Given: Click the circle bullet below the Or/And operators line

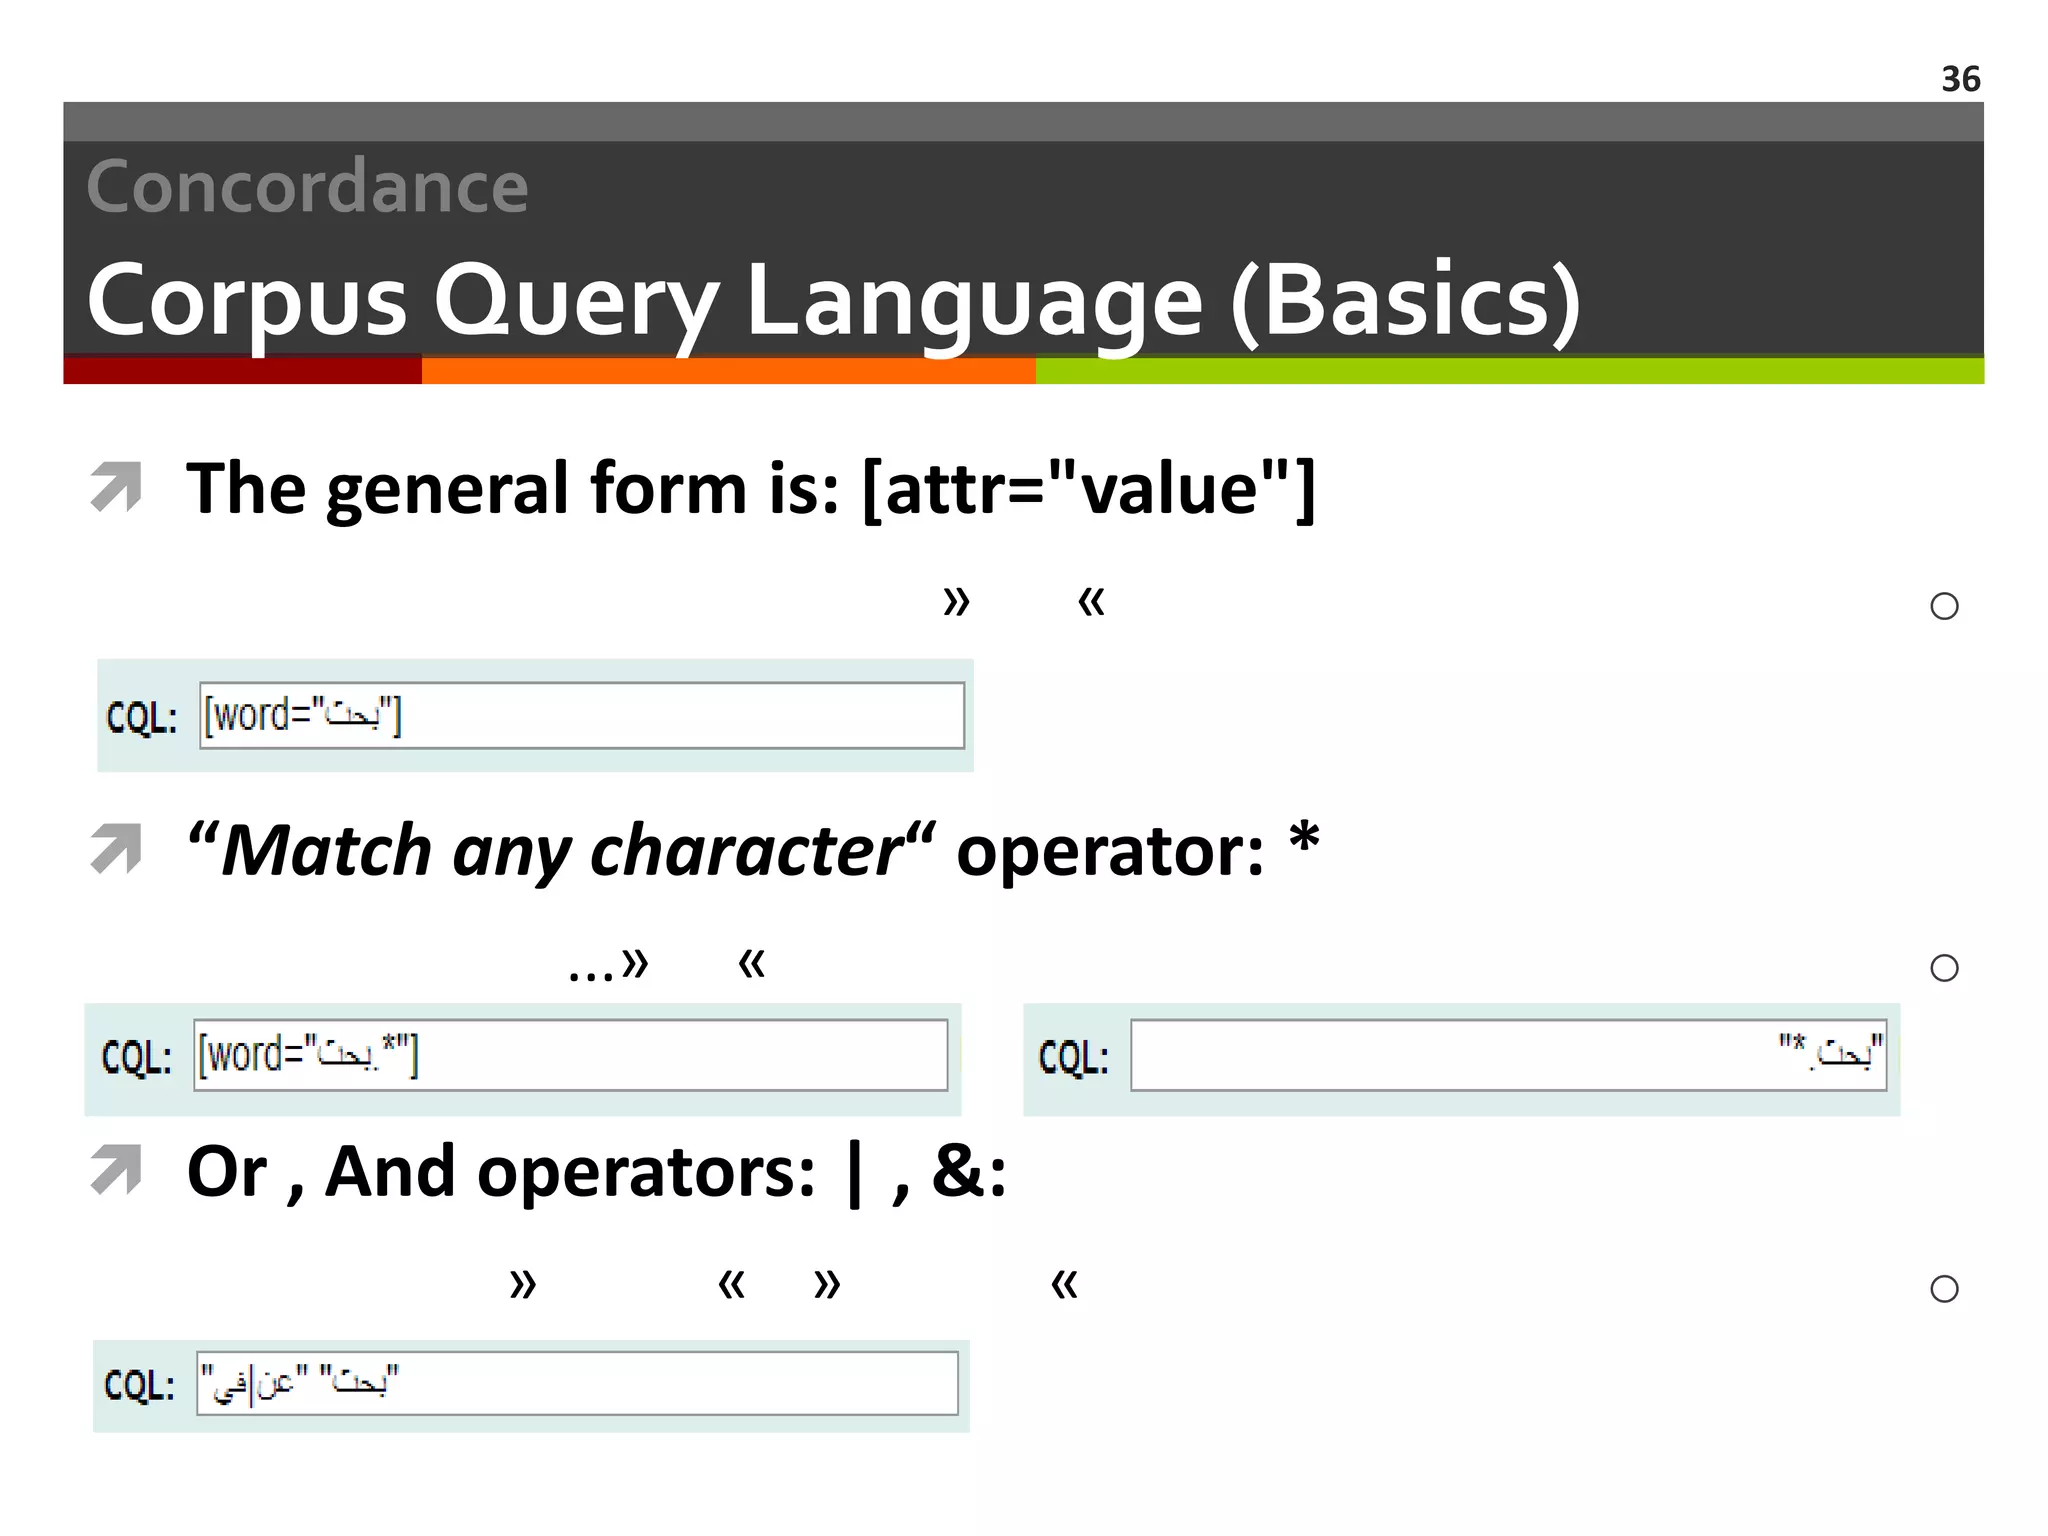Looking at the screenshot, I should coord(1944,1289).
